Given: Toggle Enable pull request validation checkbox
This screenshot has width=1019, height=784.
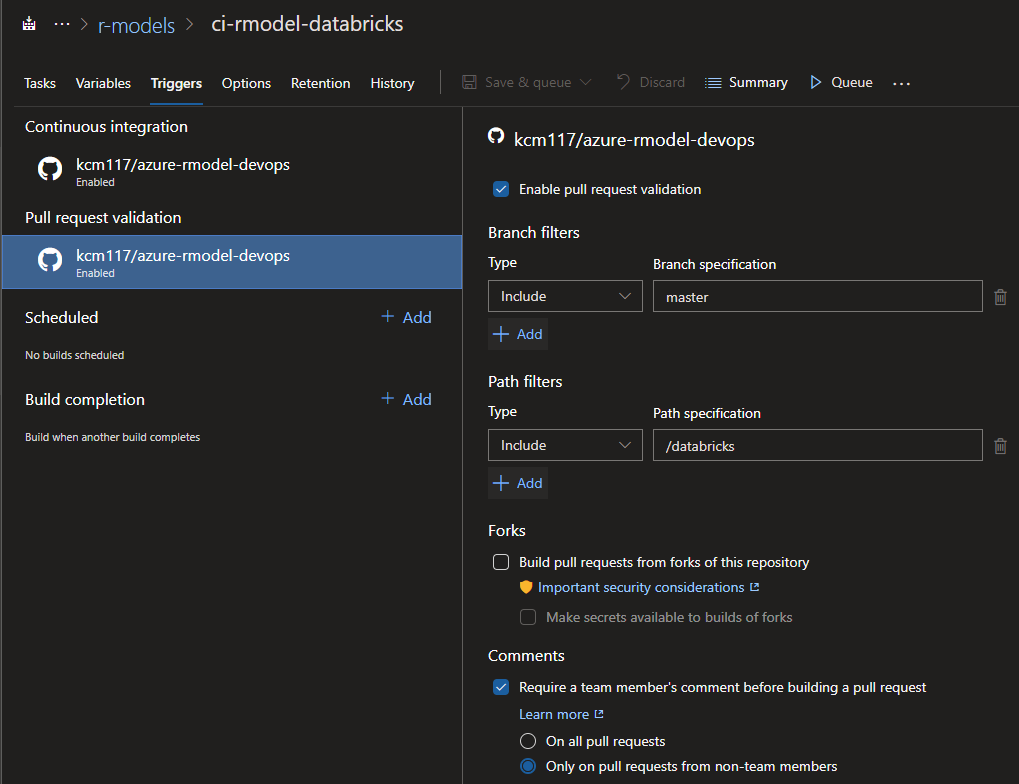Looking at the screenshot, I should (501, 189).
